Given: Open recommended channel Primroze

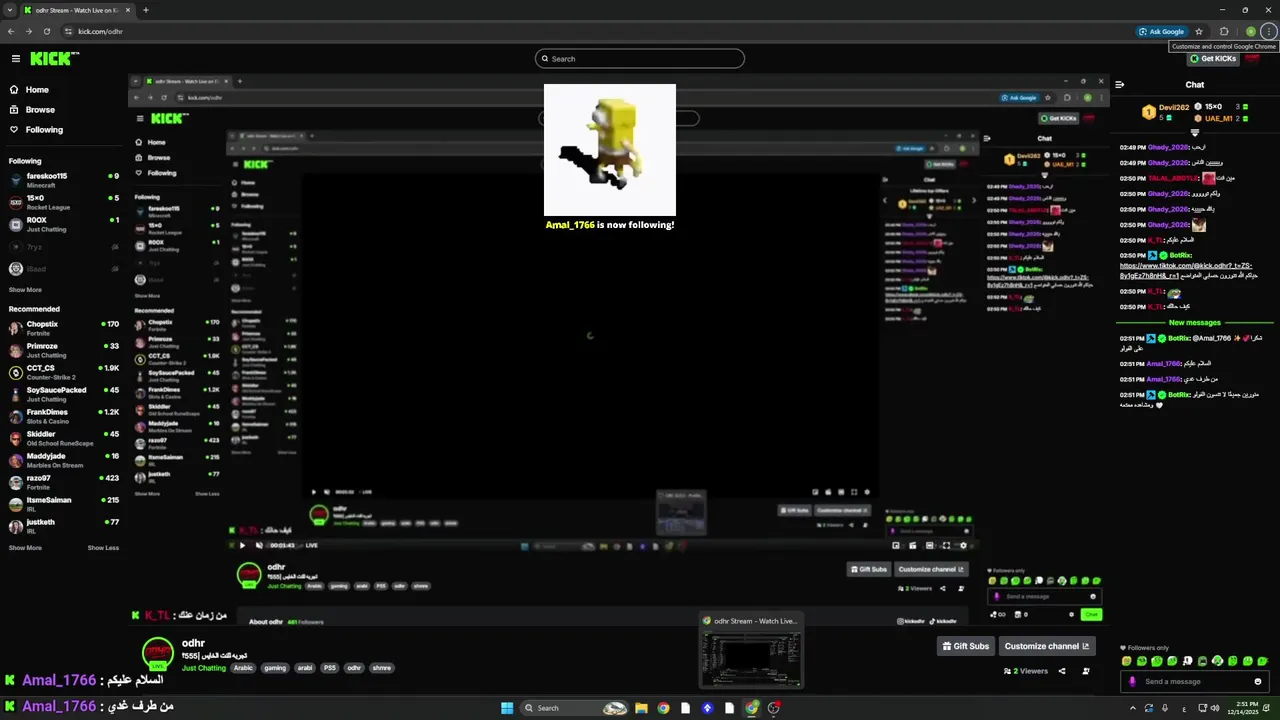Looking at the screenshot, I should click(62, 350).
